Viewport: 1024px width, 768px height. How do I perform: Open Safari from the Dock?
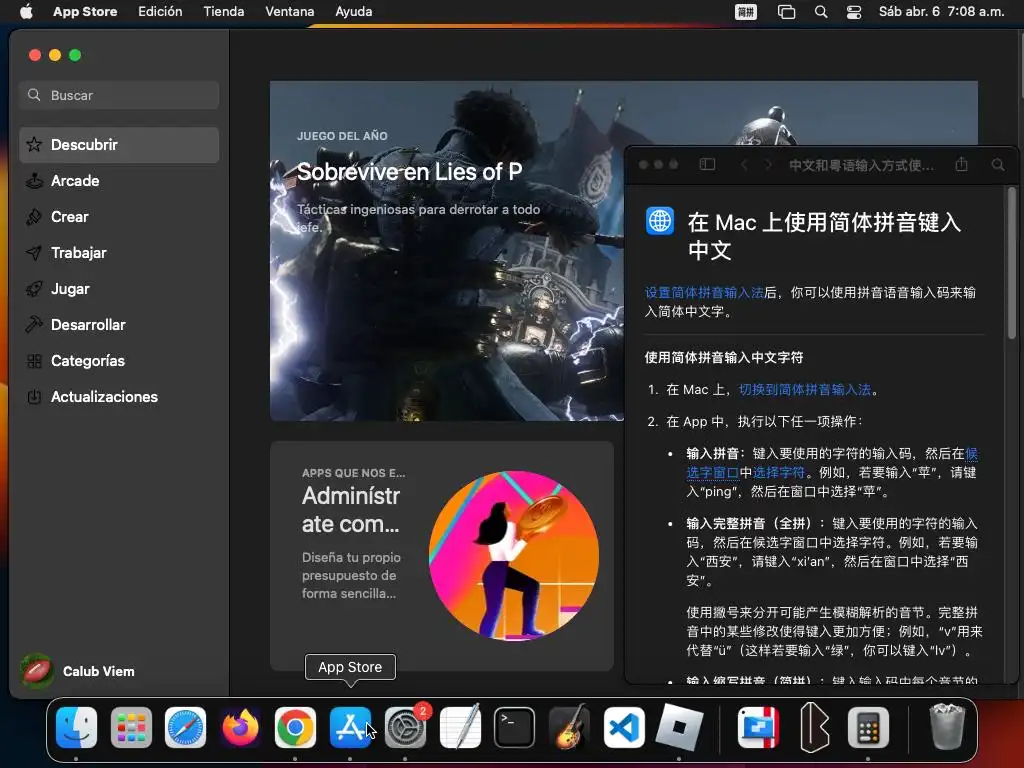point(185,727)
